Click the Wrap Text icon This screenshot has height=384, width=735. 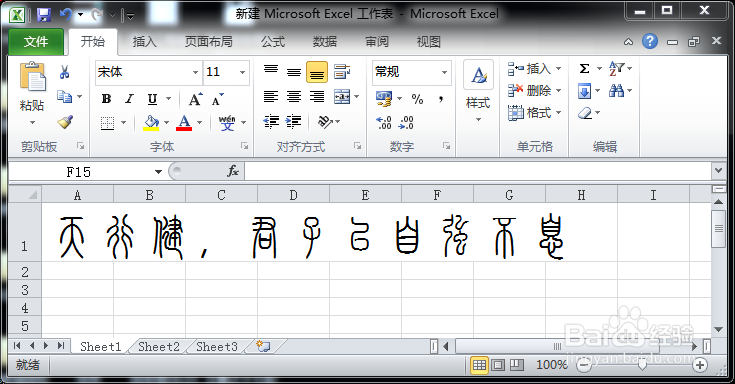coord(342,72)
